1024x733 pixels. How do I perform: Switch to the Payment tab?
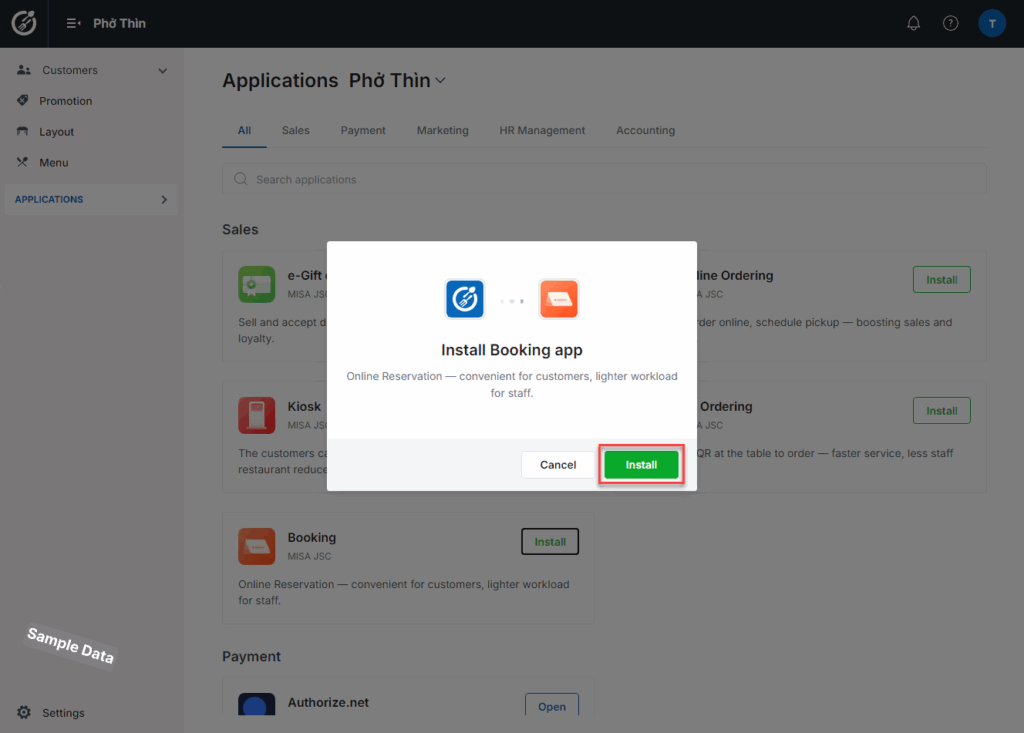pyautogui.click(x=363, y=130)
